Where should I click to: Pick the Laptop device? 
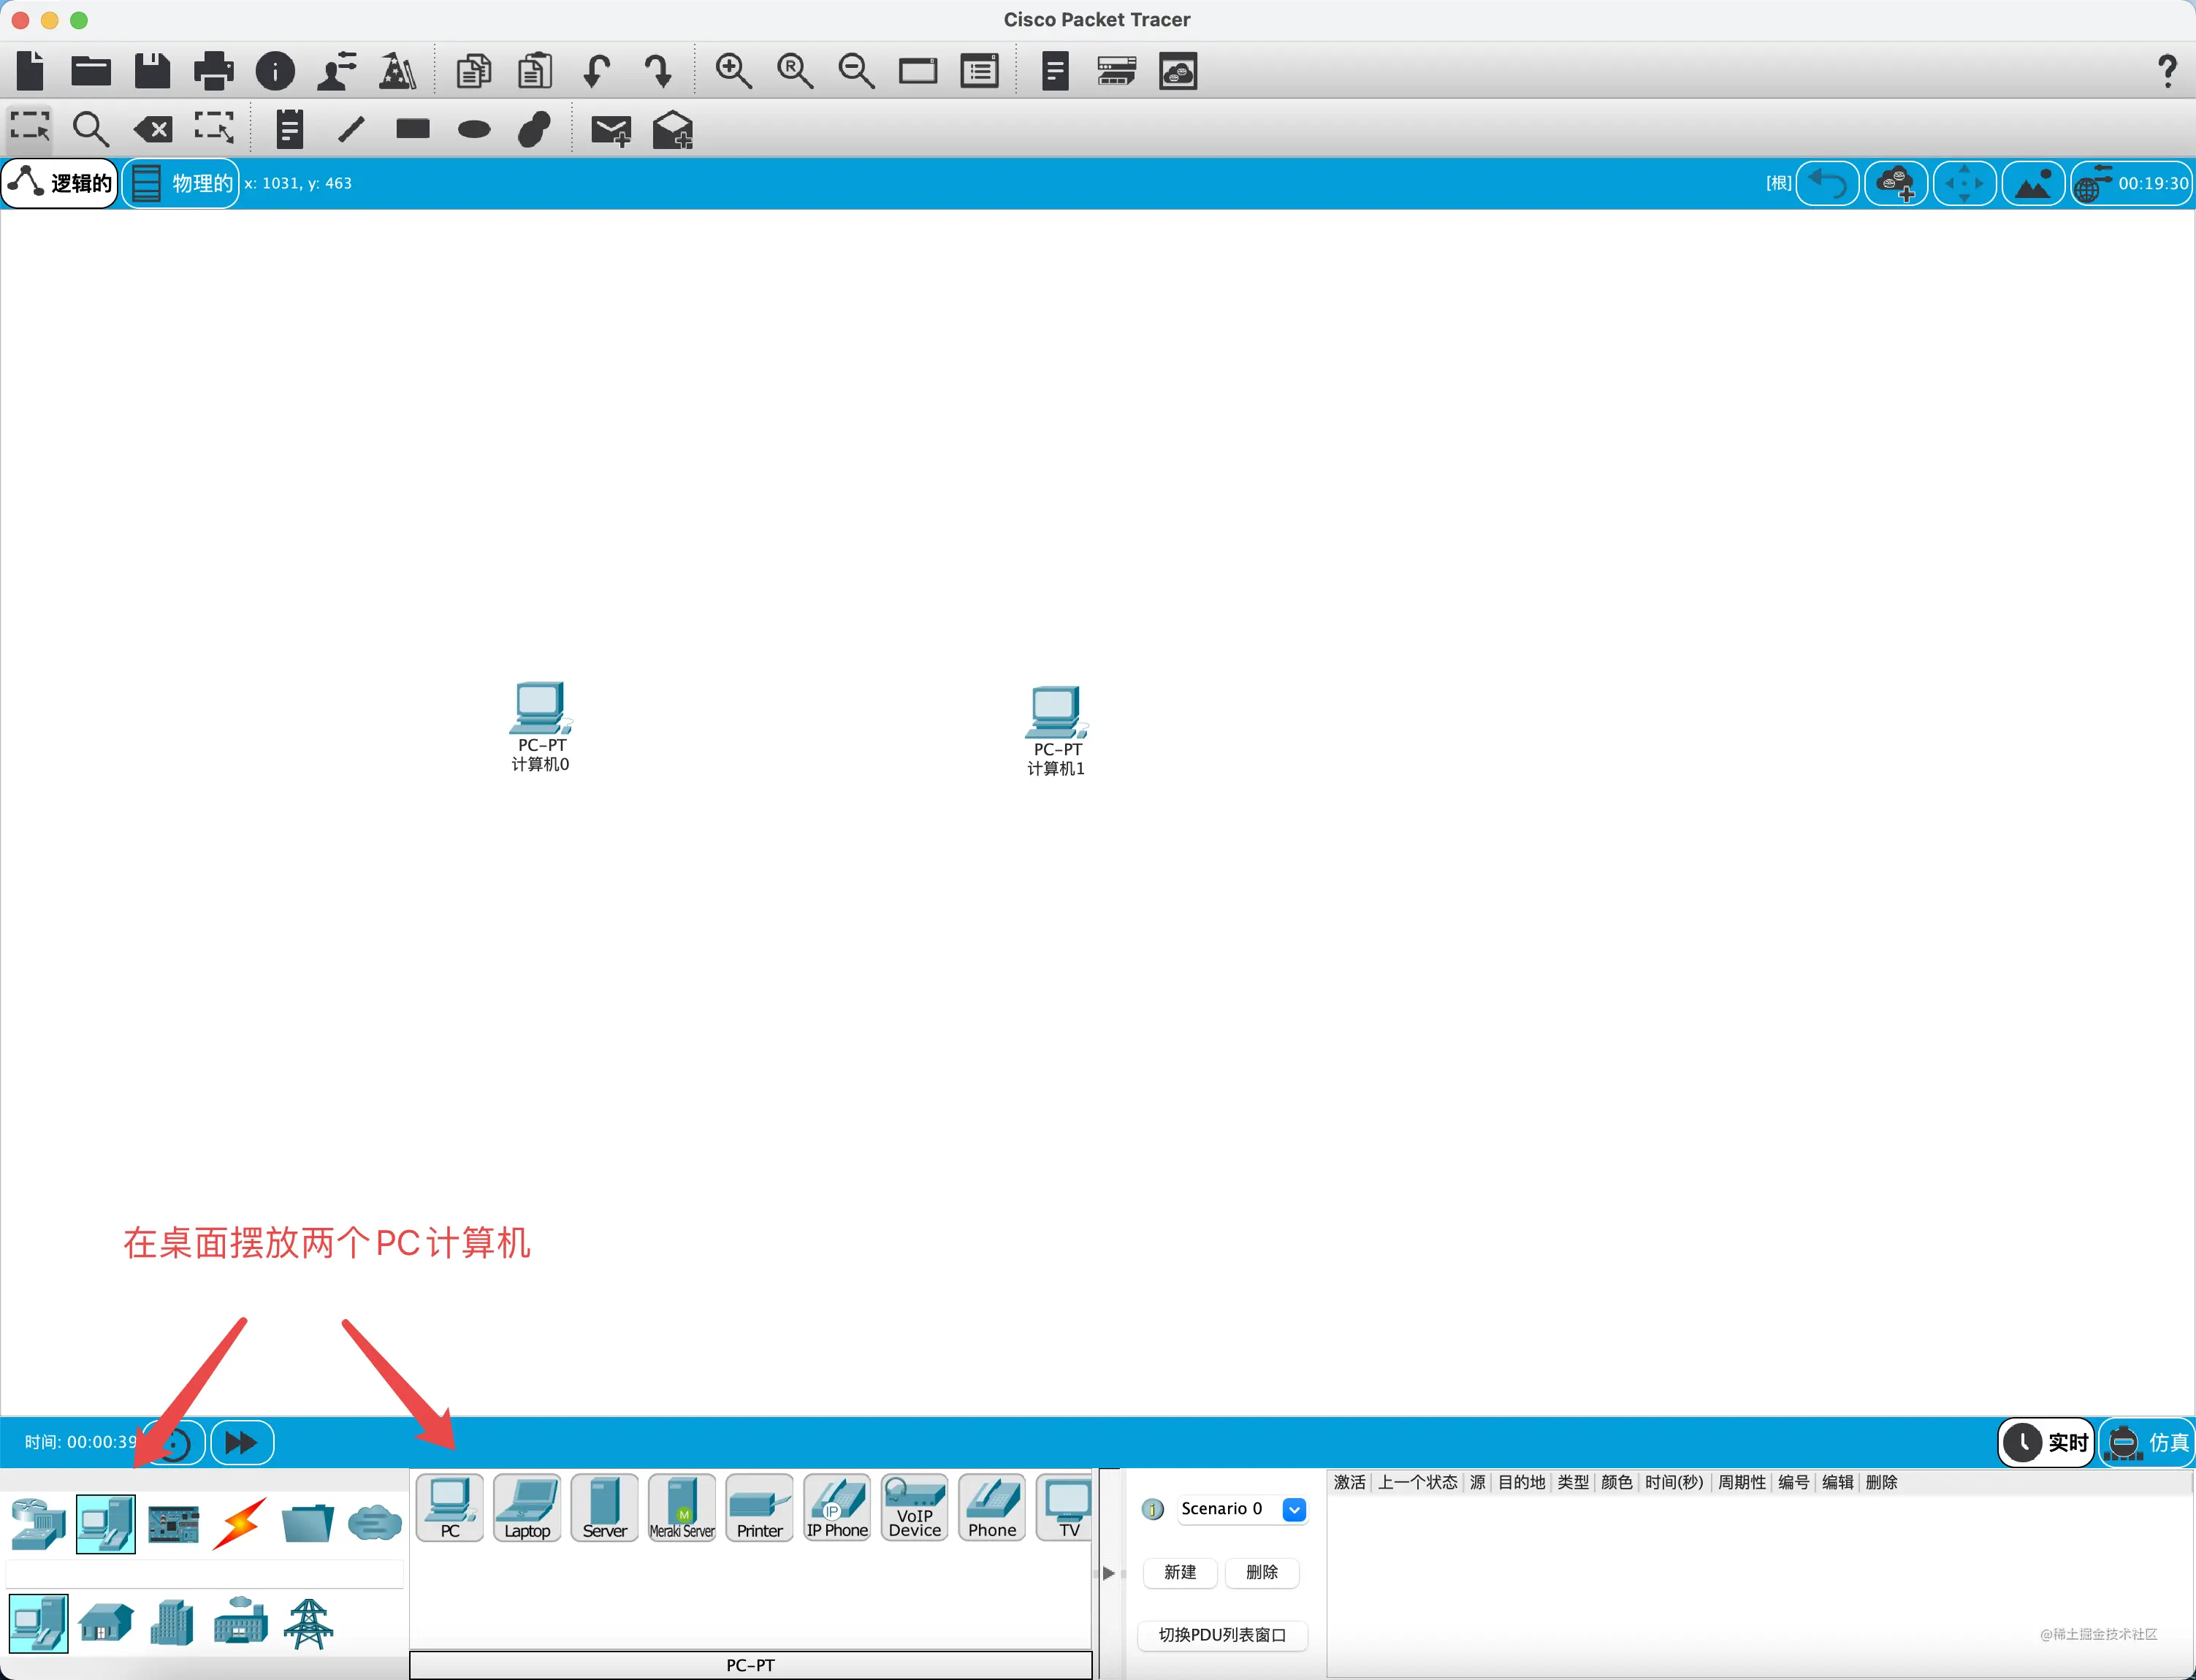tap(527, 1507)
